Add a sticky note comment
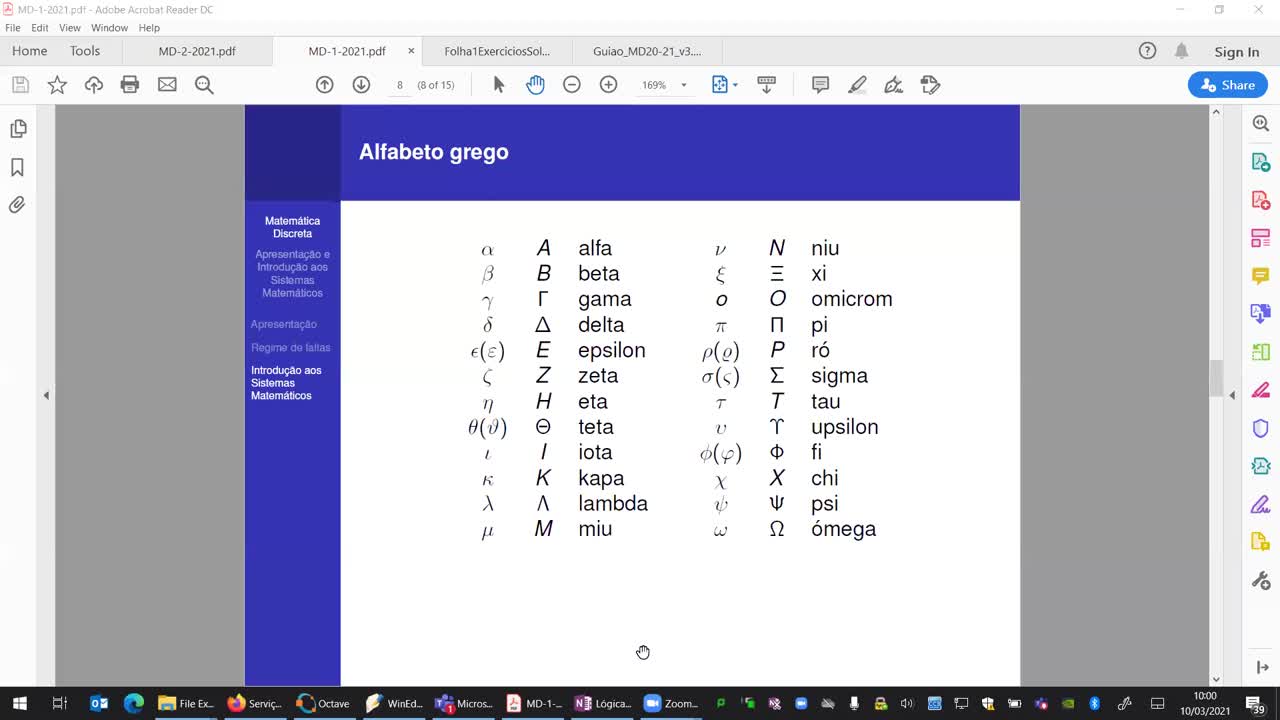This screenshot has width=1280, height=720. 820,85
